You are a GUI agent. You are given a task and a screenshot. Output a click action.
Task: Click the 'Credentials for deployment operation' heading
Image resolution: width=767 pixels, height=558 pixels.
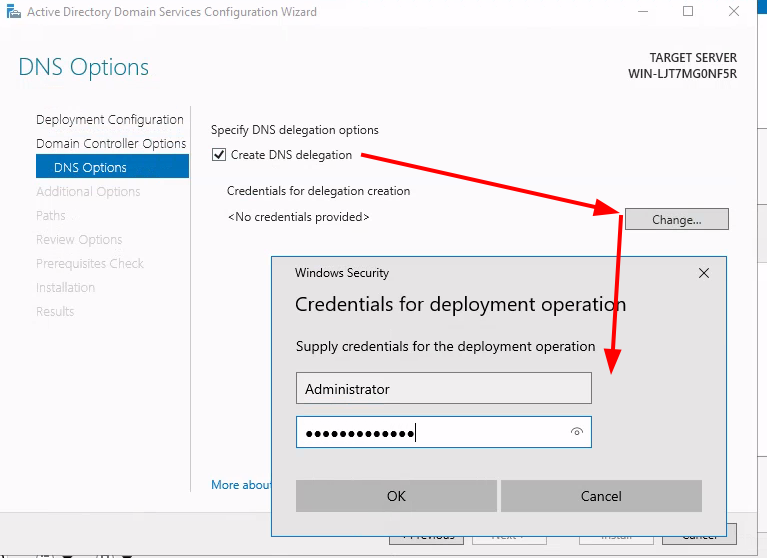[460, 304]
